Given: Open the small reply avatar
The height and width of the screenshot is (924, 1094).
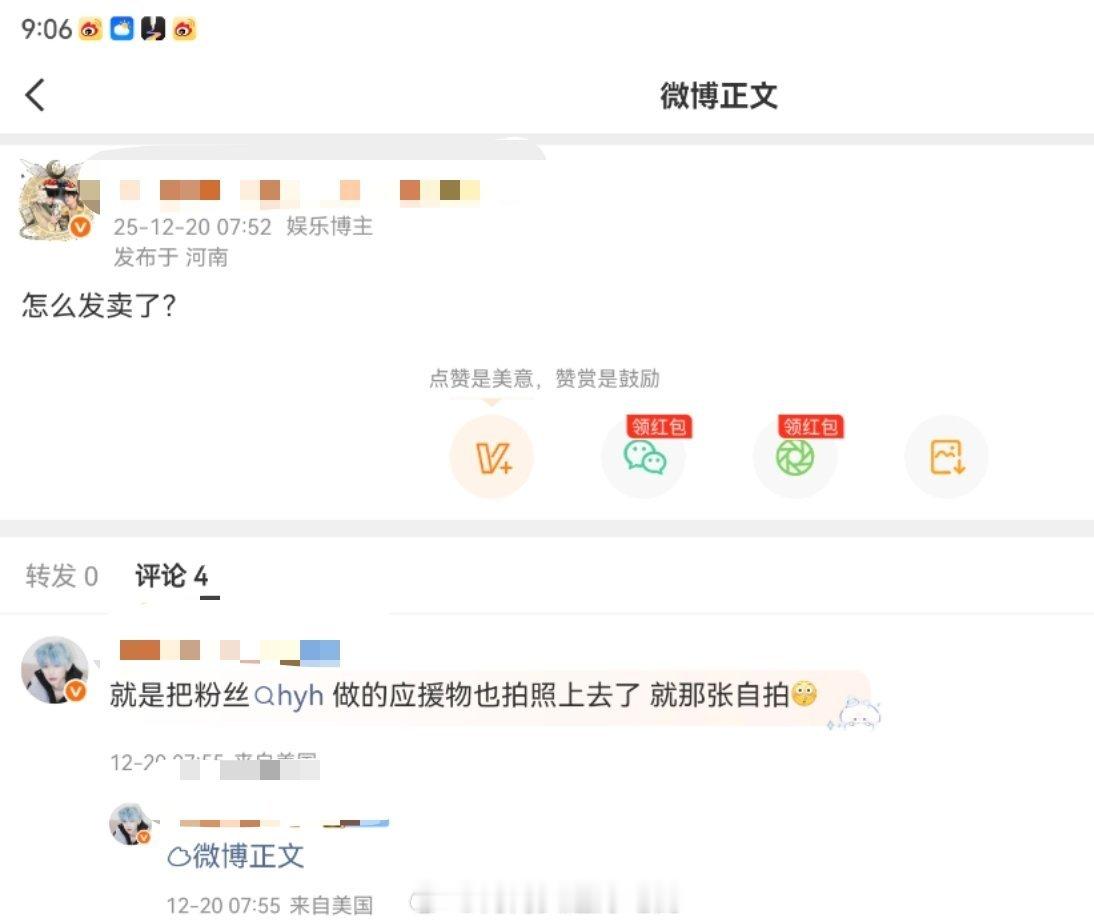Looking at the screenshot, I should pos(130,824).
